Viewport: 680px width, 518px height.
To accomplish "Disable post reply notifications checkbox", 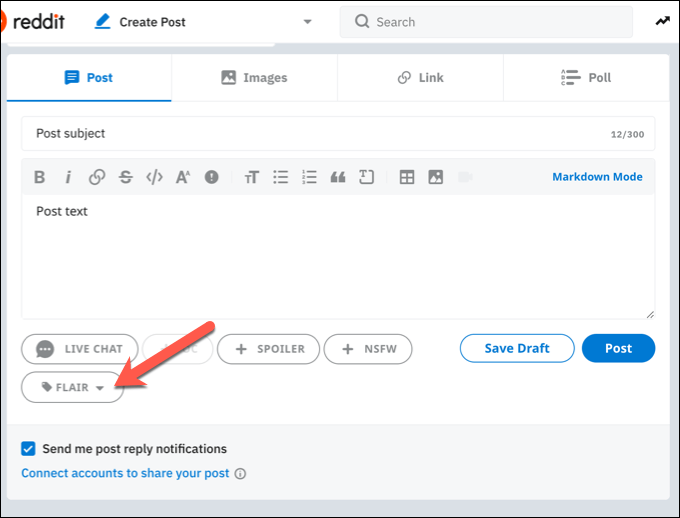I will 29,449.
